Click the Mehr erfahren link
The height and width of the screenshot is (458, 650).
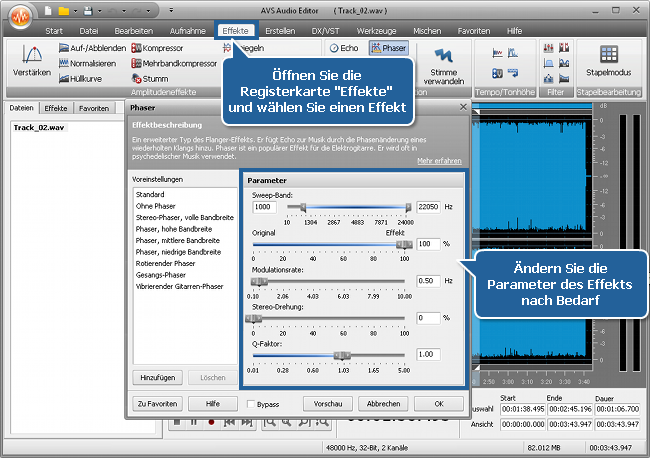click(x=439, y=160)
